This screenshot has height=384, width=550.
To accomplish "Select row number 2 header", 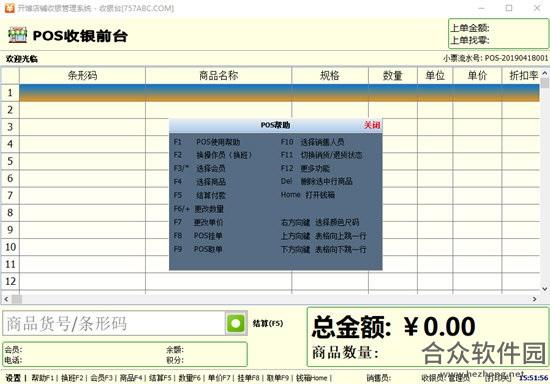I will click(x=10, y=110).
